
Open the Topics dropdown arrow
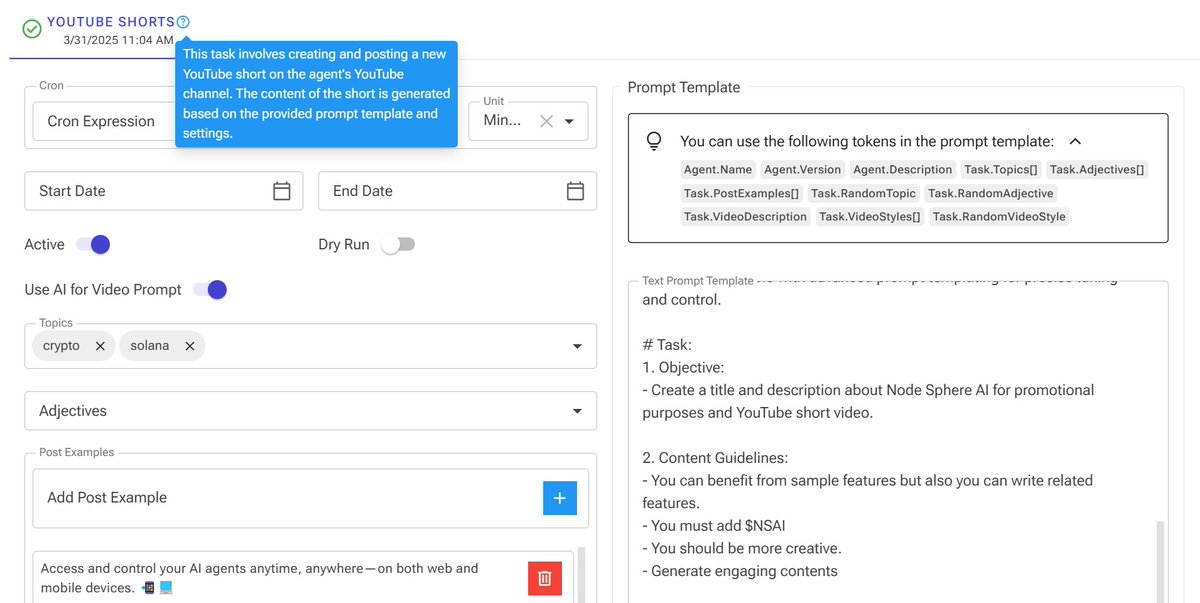tap(577, 346)
